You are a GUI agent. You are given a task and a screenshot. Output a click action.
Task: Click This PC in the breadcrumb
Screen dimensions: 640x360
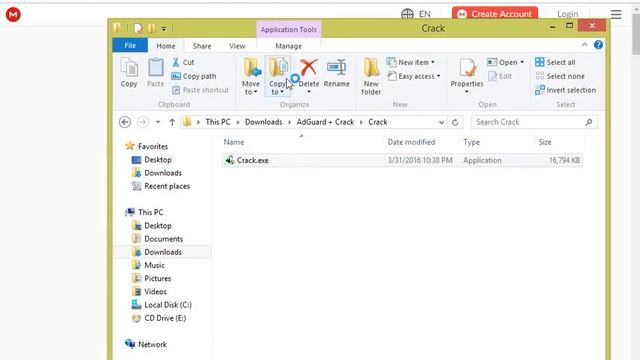coord(218,122)
